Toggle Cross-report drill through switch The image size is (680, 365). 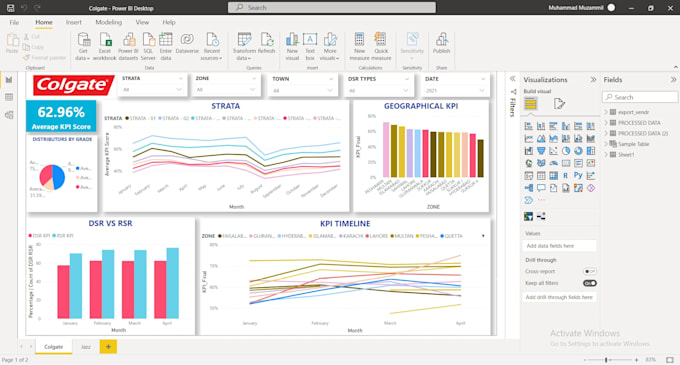point(589,271)
